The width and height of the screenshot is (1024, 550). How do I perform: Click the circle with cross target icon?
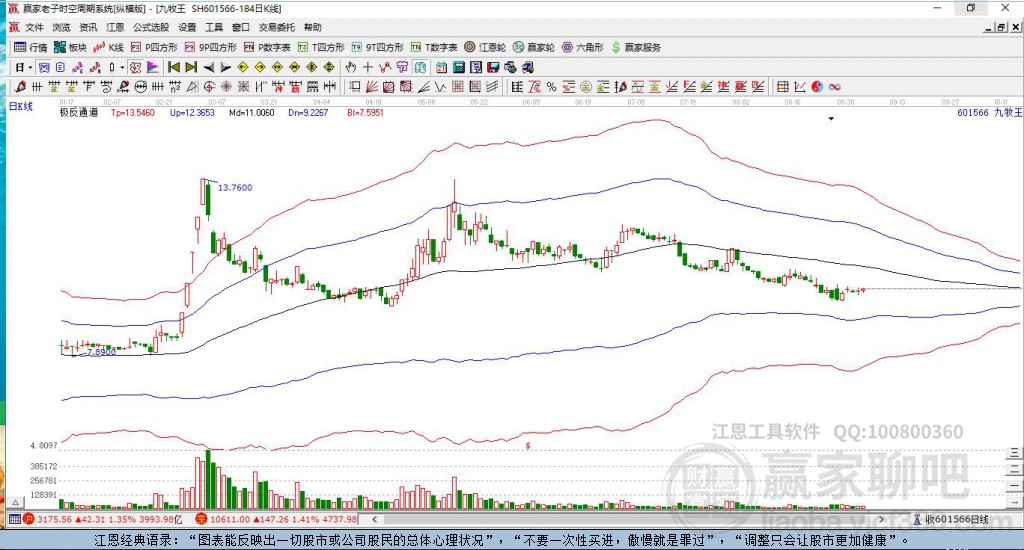coord(209,87)
